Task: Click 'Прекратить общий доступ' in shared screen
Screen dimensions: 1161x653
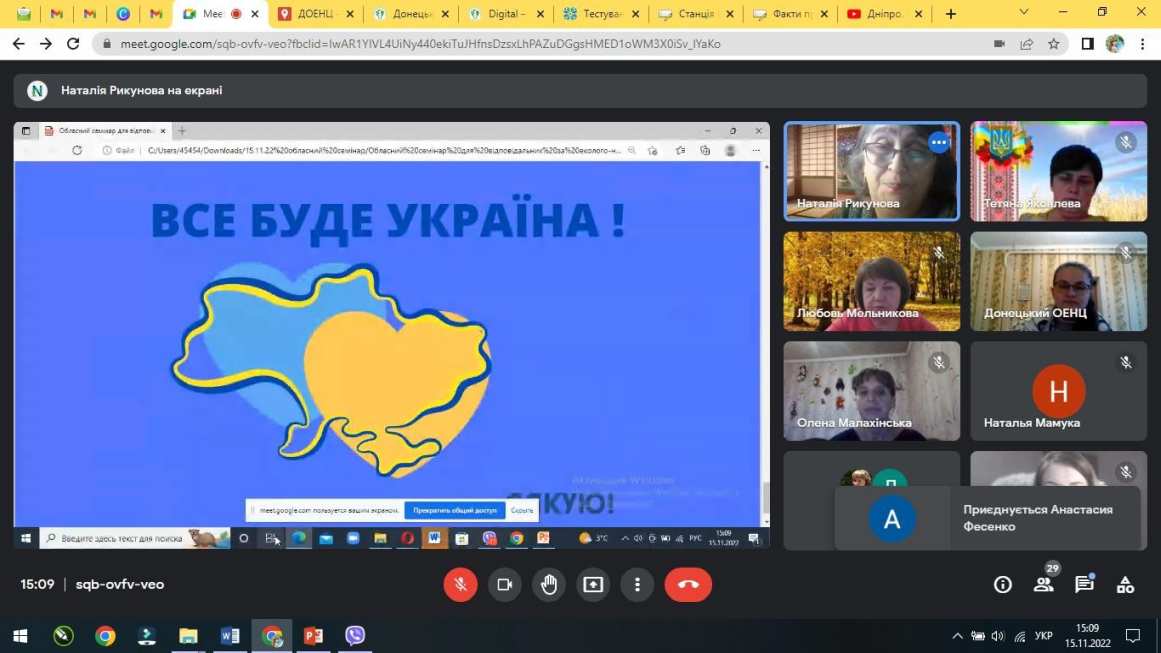Action: point(455,510)
